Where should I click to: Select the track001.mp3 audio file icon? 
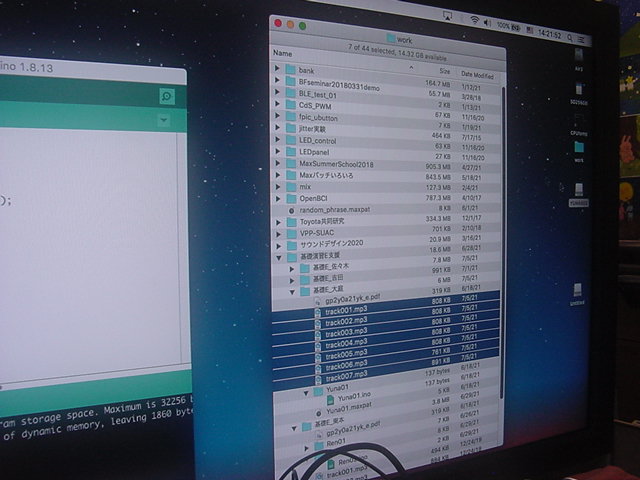(x=318, y=313)
